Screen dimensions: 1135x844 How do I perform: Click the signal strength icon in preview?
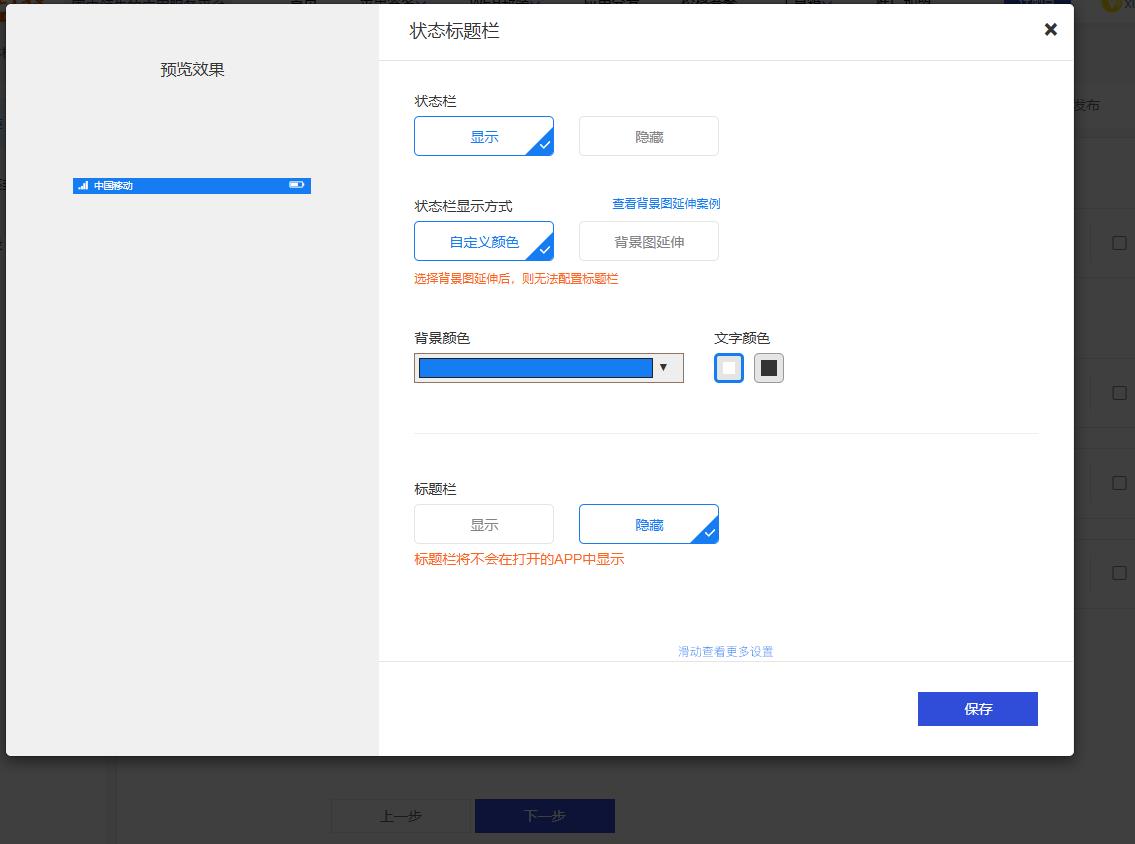tap(83, 186)
